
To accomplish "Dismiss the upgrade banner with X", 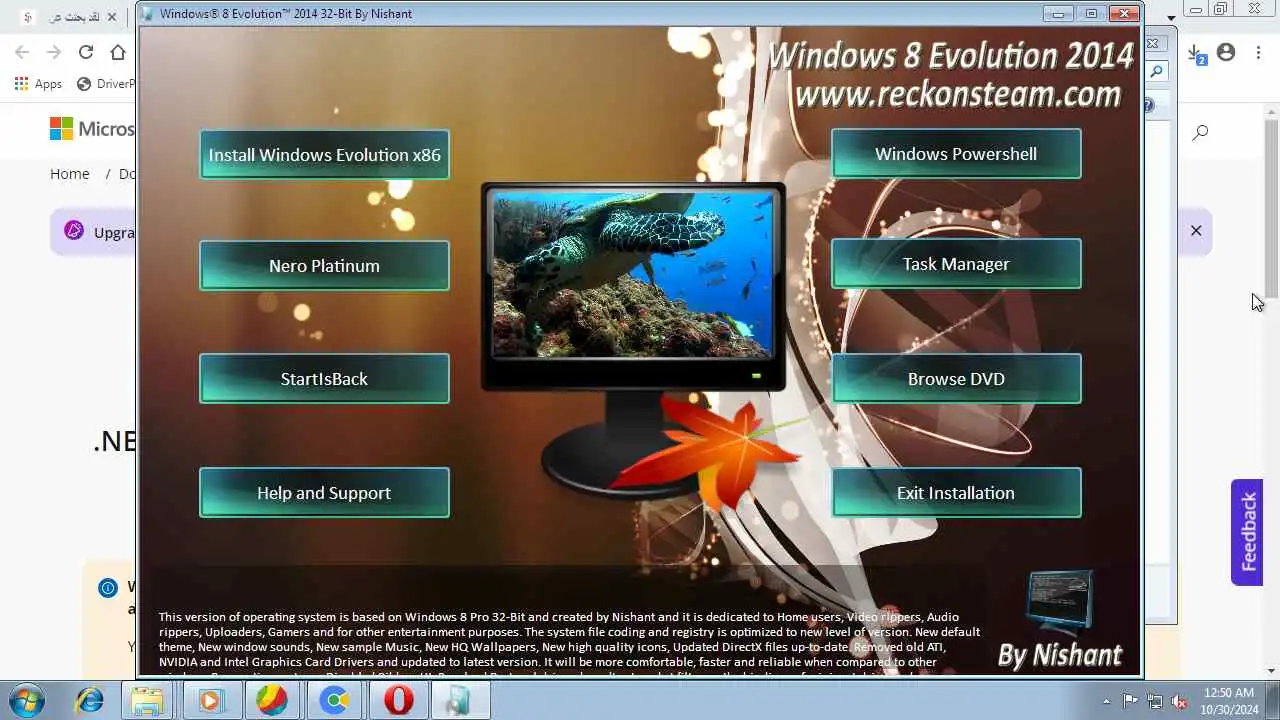I will pyautogui.click(x=1196, y=231).
